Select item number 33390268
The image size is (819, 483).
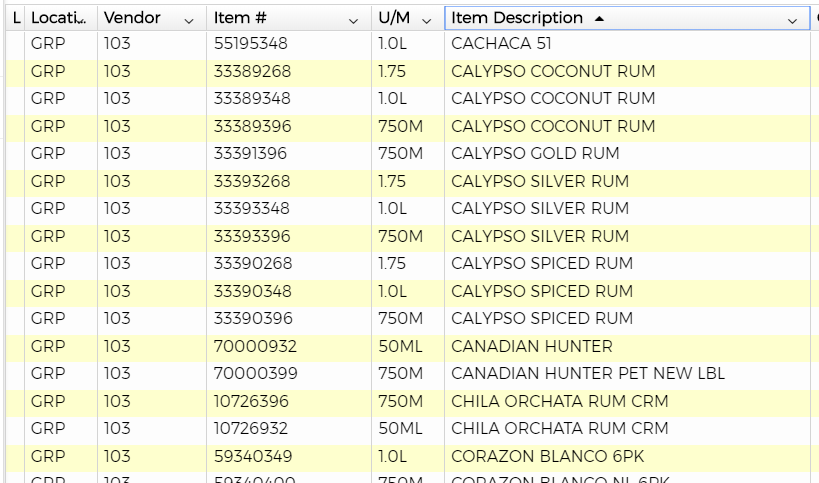[253, 263]
